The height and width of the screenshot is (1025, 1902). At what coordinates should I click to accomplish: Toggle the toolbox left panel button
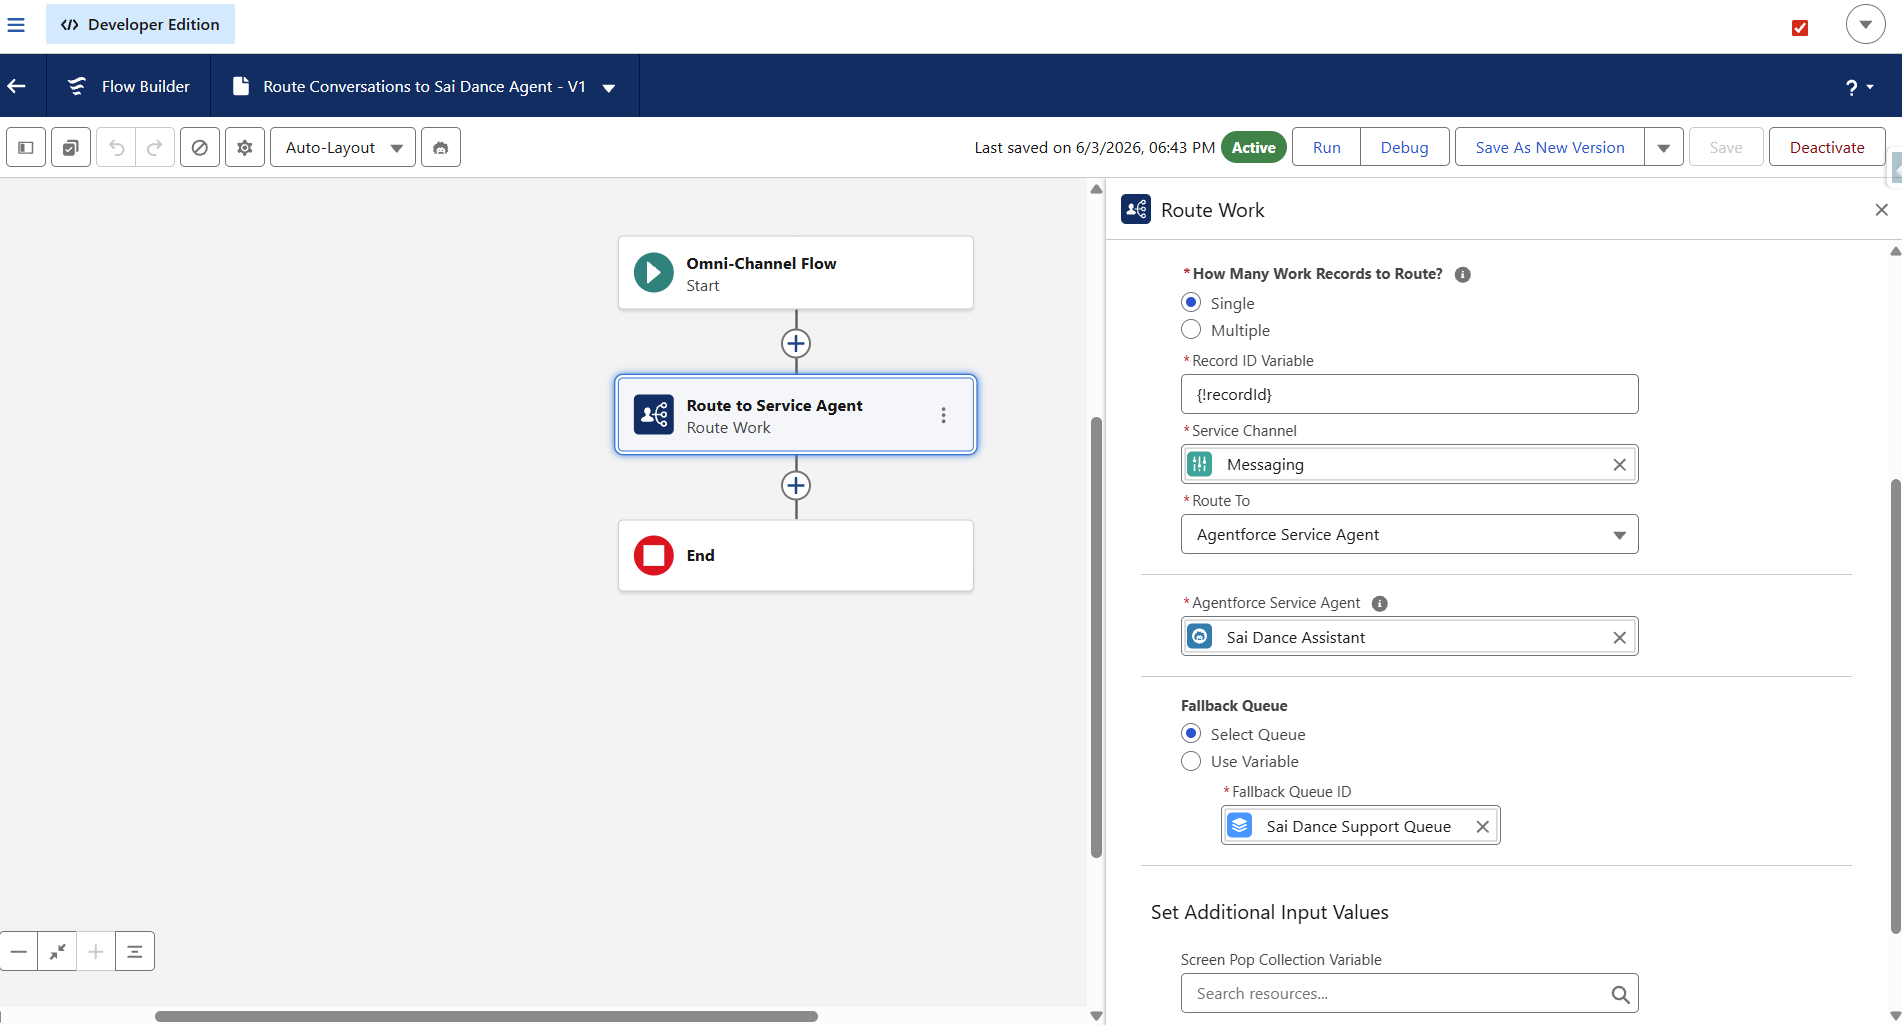pyautogui.click(x=26, y=147)
